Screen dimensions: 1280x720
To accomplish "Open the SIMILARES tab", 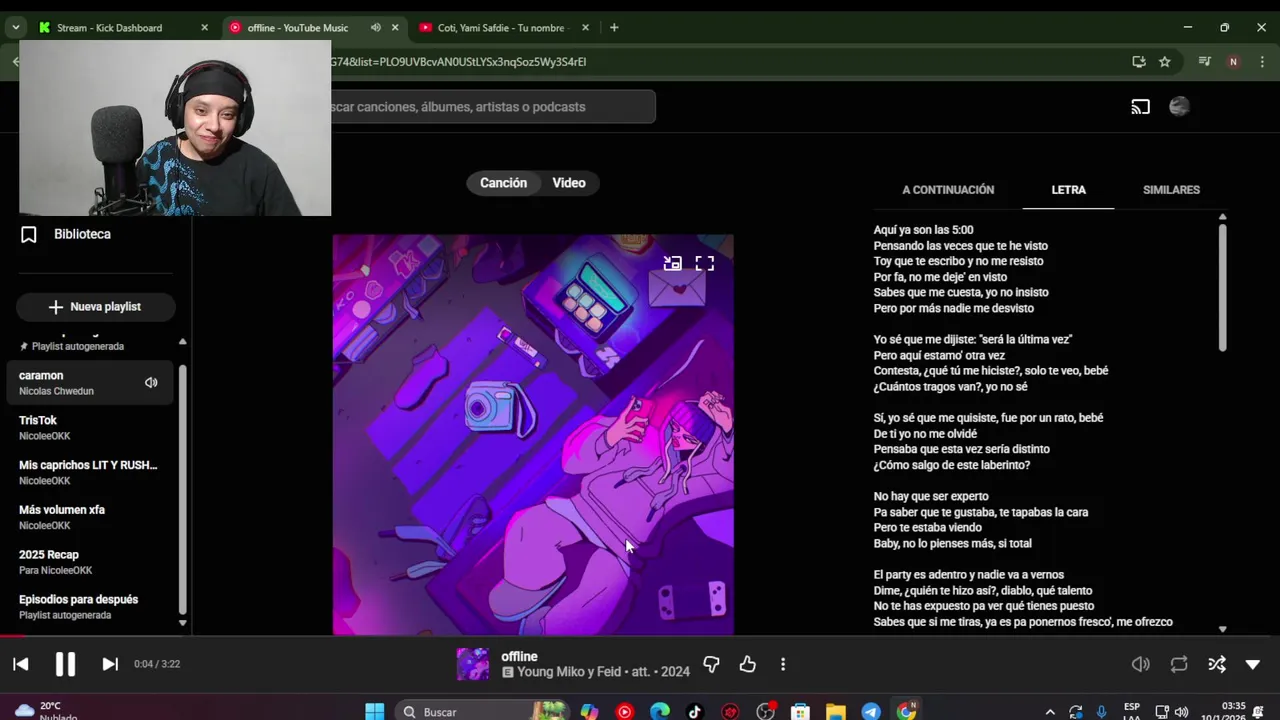I will (x=1171, y=190).
